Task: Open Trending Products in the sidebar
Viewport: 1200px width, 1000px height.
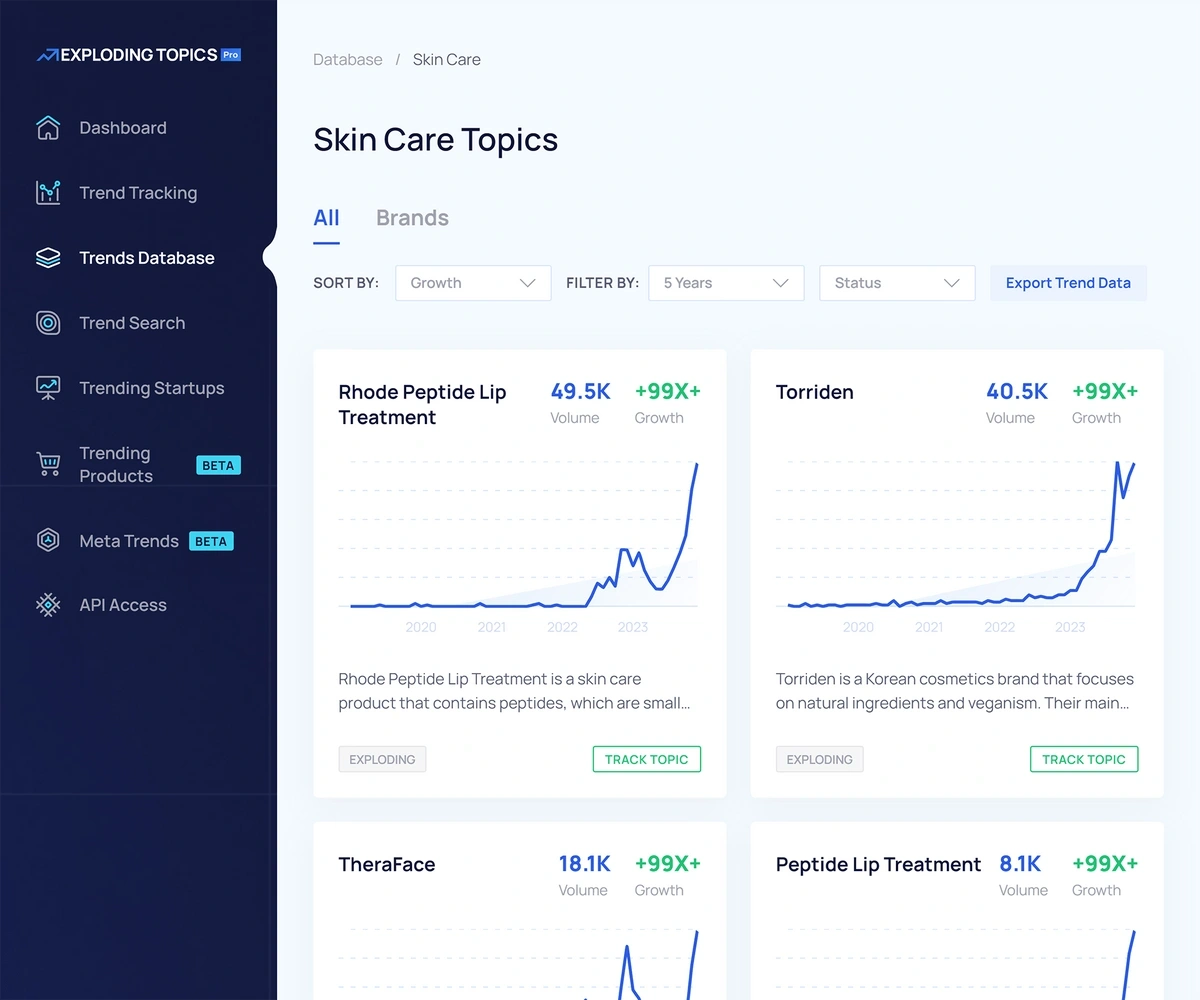Action: (116, 465)
